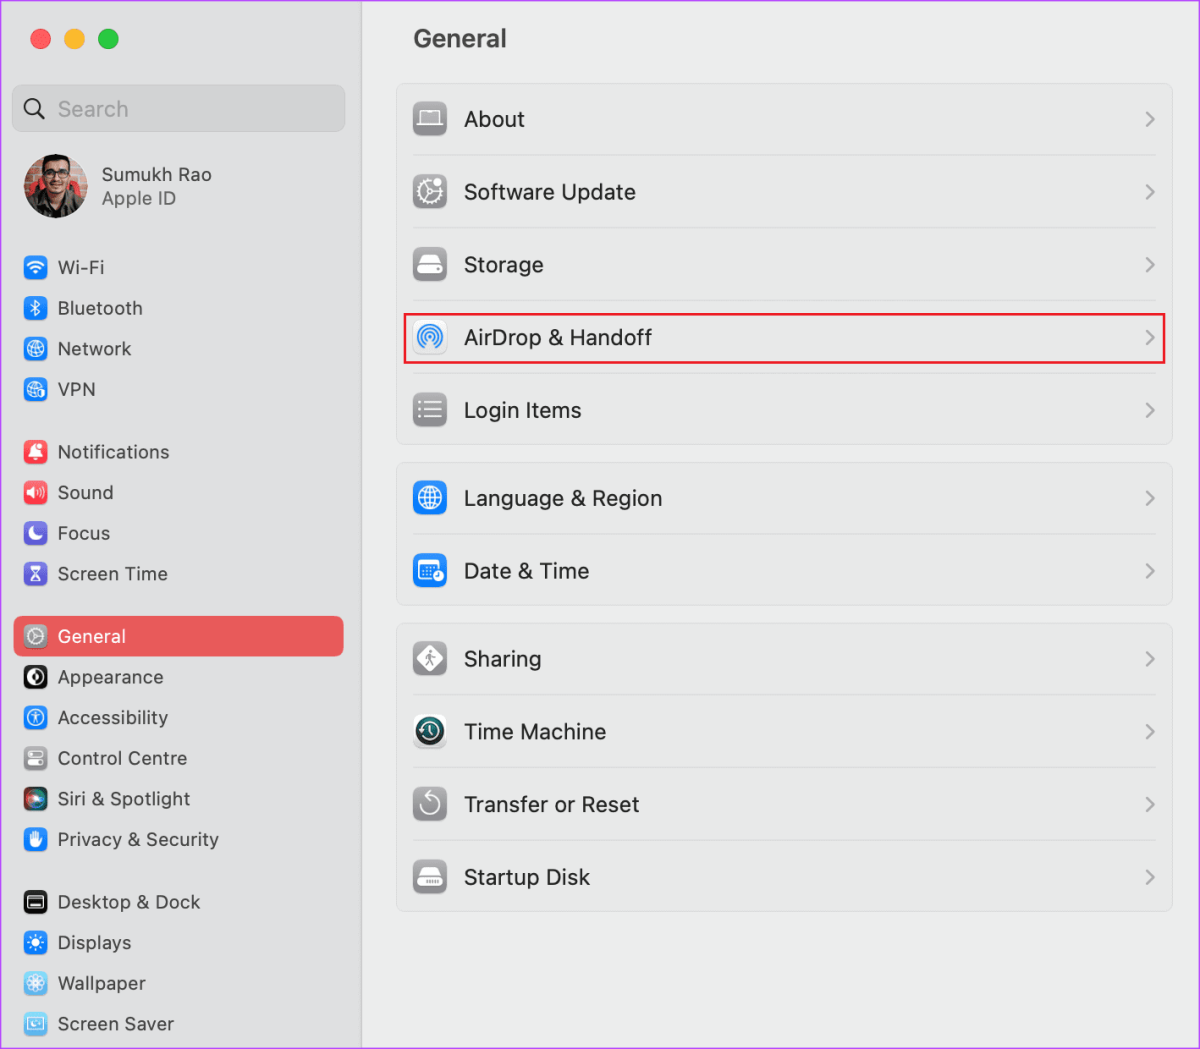Click the Displays sun icon

click(36, 943)
